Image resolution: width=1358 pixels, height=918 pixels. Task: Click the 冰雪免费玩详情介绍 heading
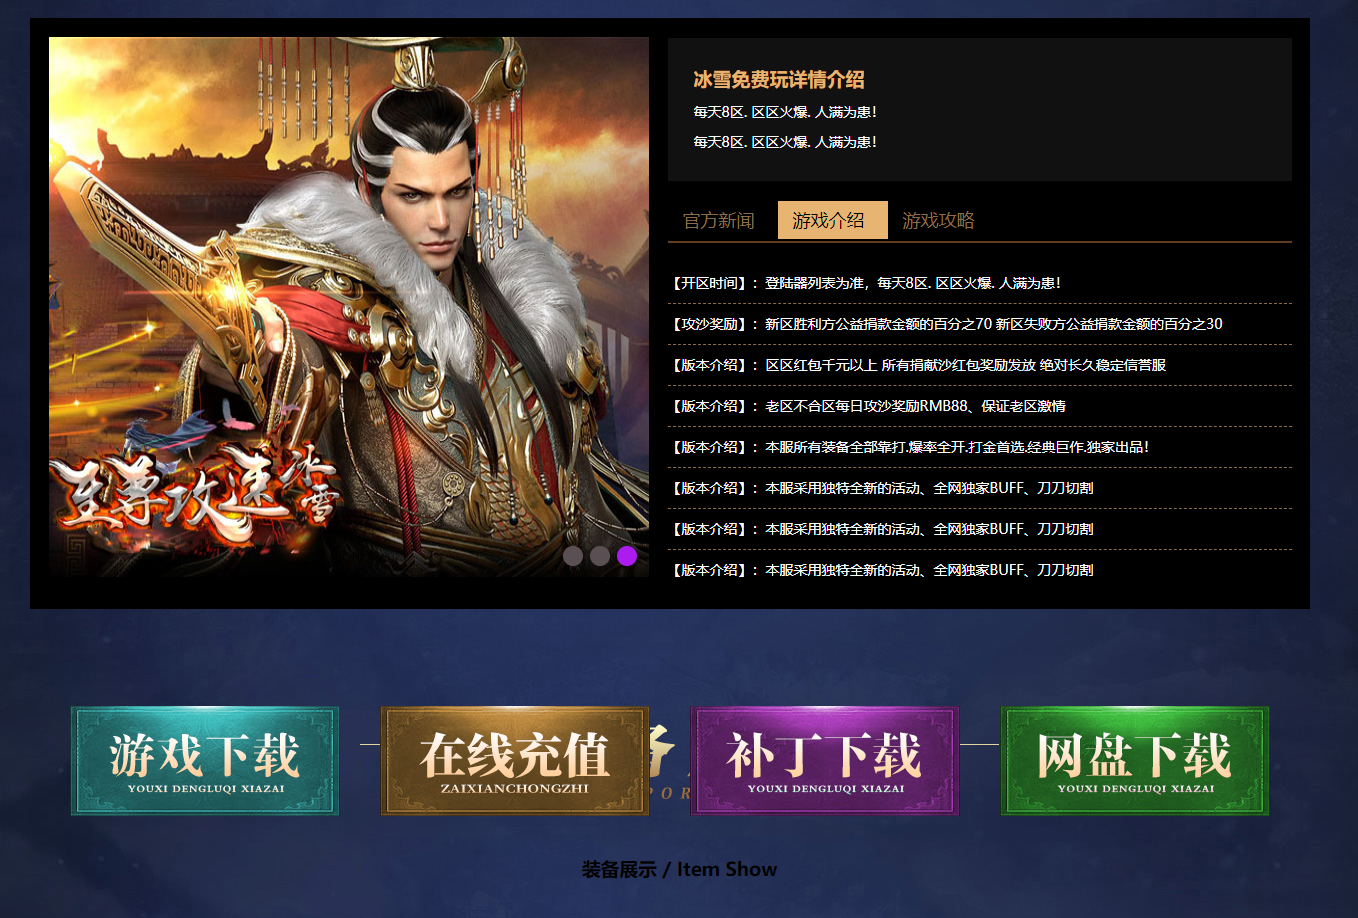tap(779, 80)
